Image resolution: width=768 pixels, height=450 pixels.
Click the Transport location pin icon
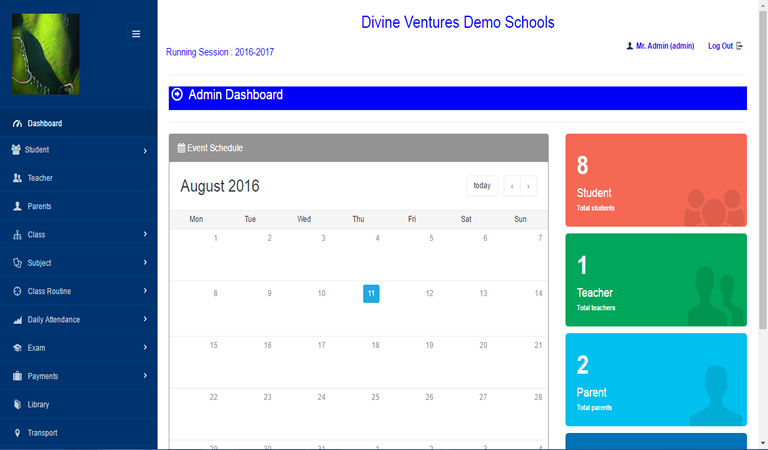(x=17, y=433)
